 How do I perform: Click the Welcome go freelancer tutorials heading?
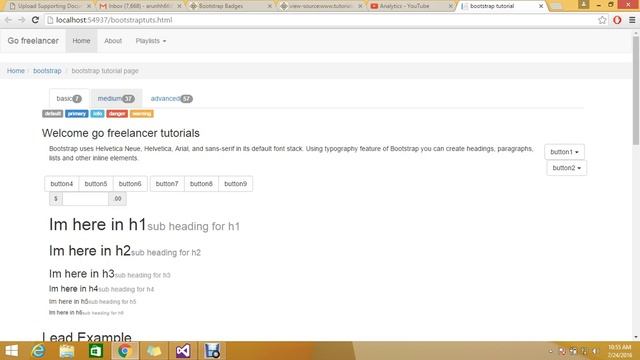[x=121, y=133]
